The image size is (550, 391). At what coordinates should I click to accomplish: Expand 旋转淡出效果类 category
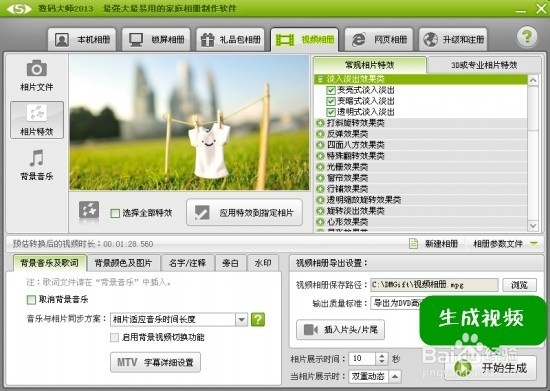point(320,211)
